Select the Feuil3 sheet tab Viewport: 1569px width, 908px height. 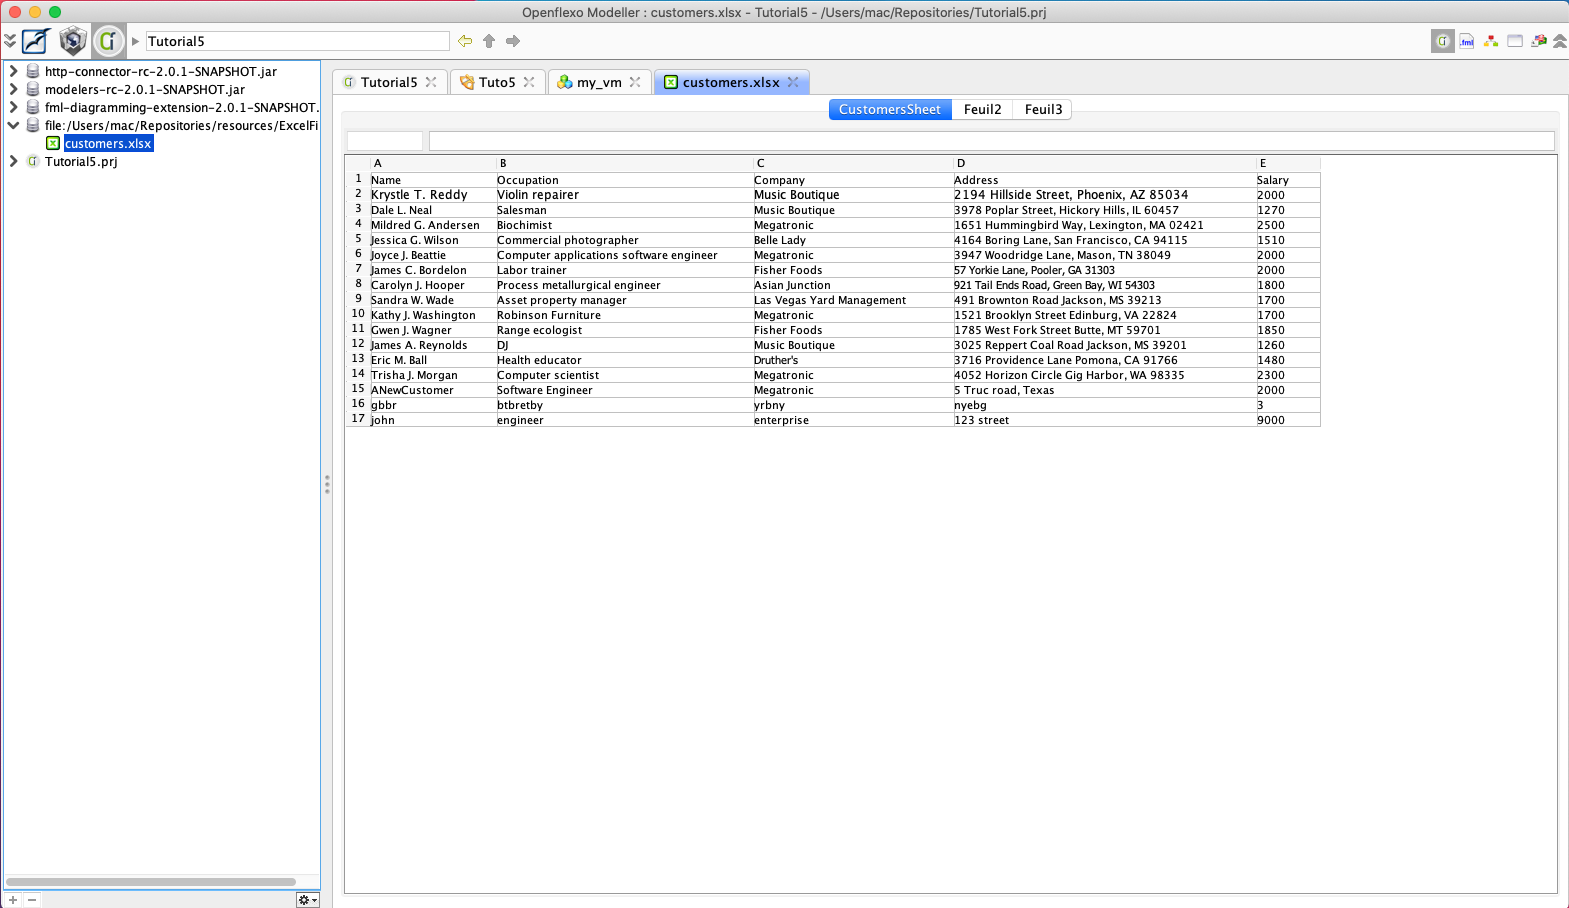[x=1043, y=109]
